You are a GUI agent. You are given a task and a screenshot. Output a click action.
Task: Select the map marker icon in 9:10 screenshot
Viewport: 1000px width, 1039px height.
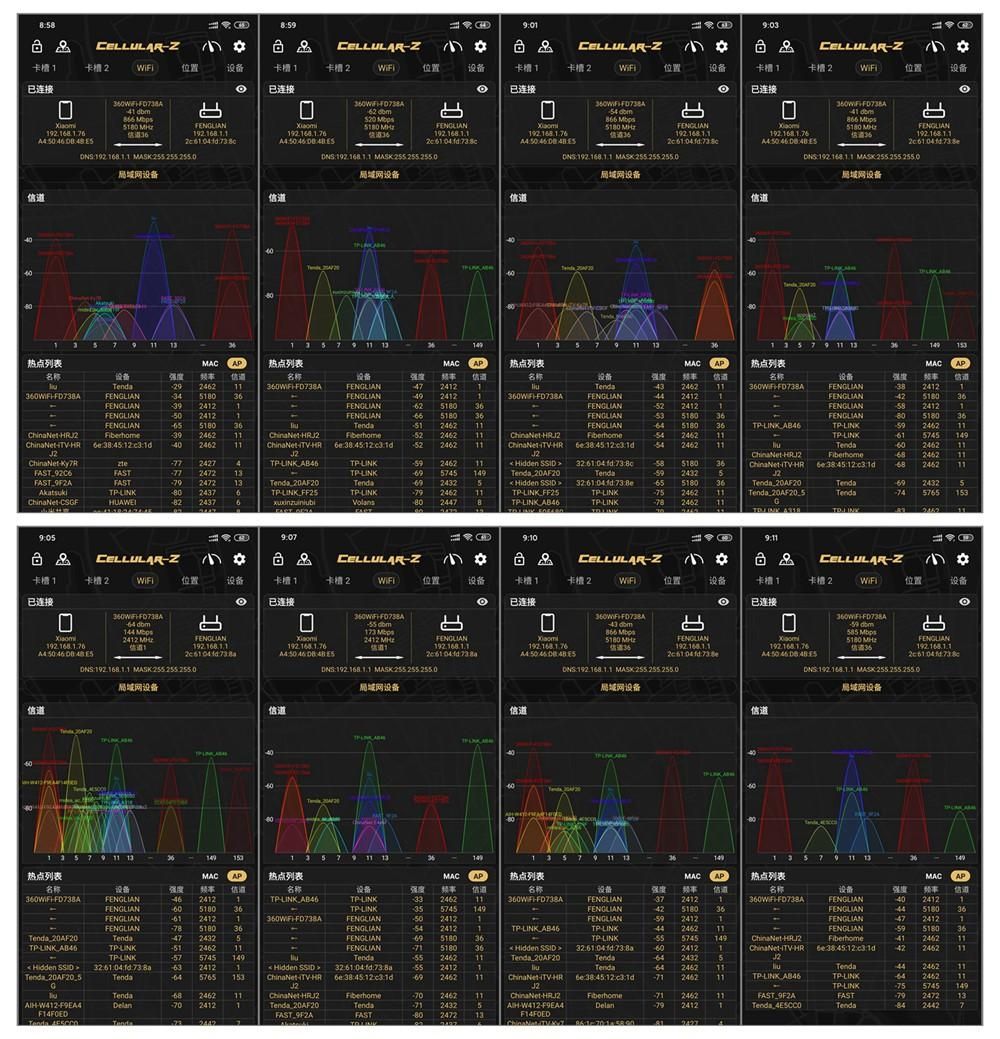[x=545, y=559]
